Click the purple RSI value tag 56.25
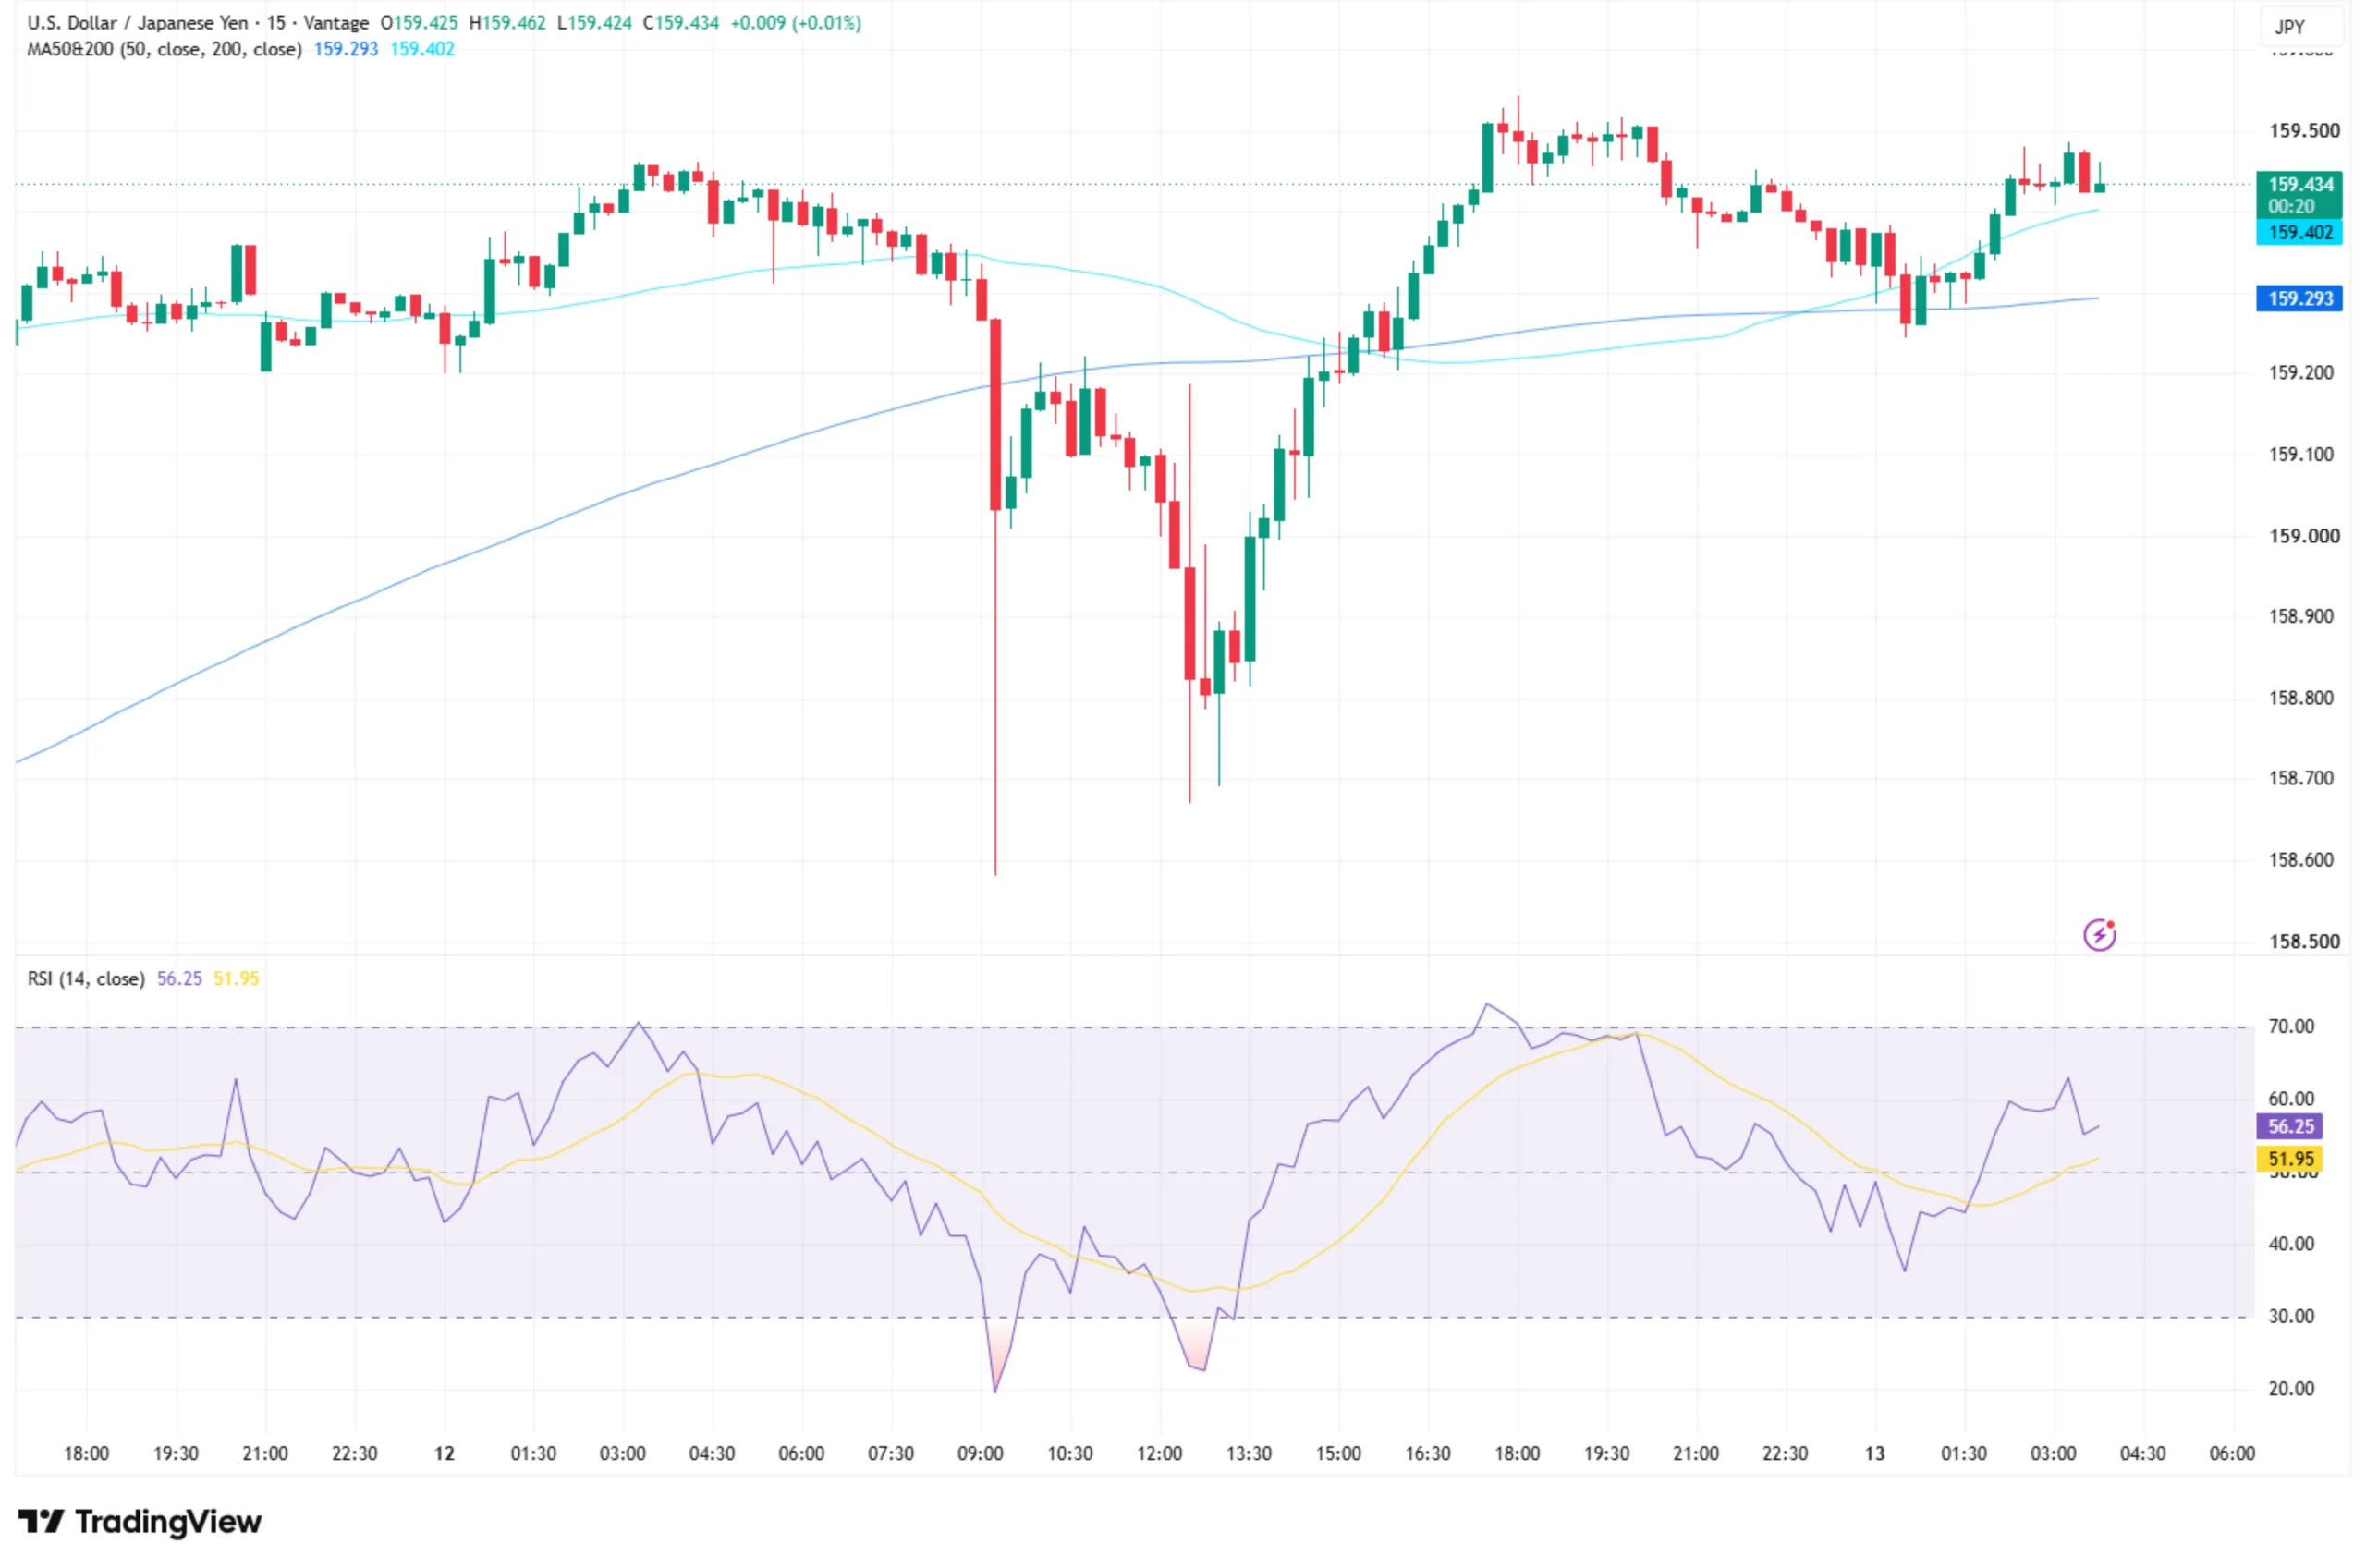This screenshot has width=2366, height=1568. click(2290, 1126)
